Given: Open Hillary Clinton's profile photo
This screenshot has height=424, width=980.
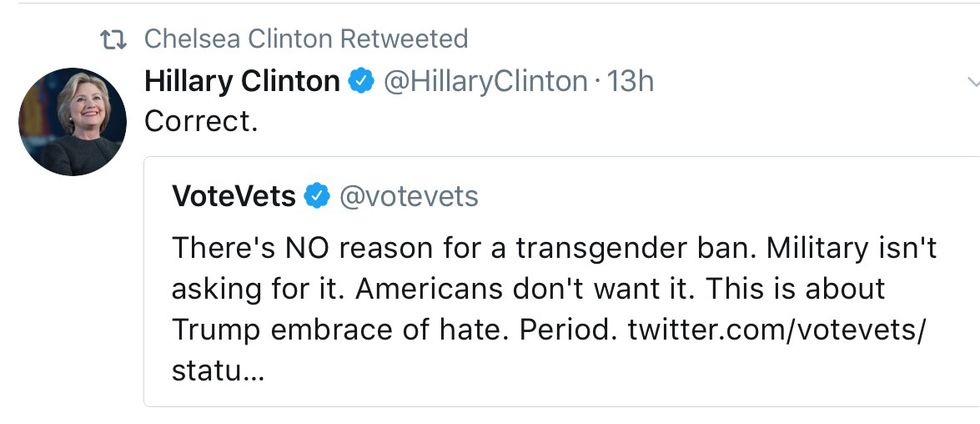Looking at the screenshot, I should tap(72, 121).
